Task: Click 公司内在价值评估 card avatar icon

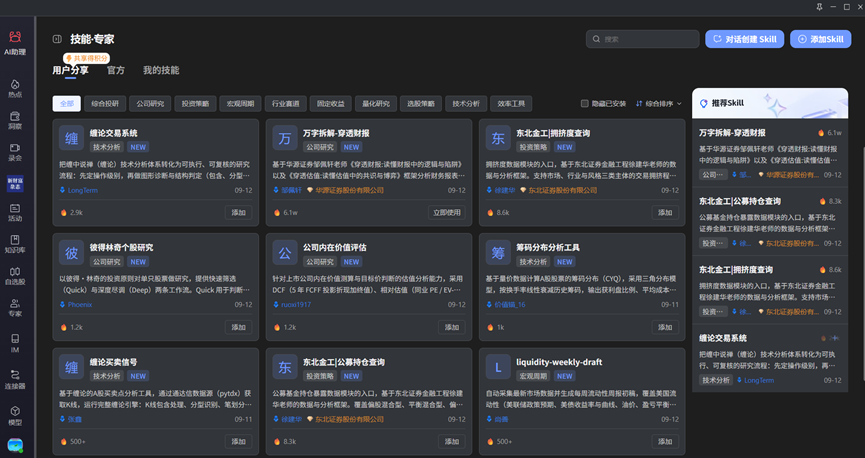Action: click(x=285, y=253)
